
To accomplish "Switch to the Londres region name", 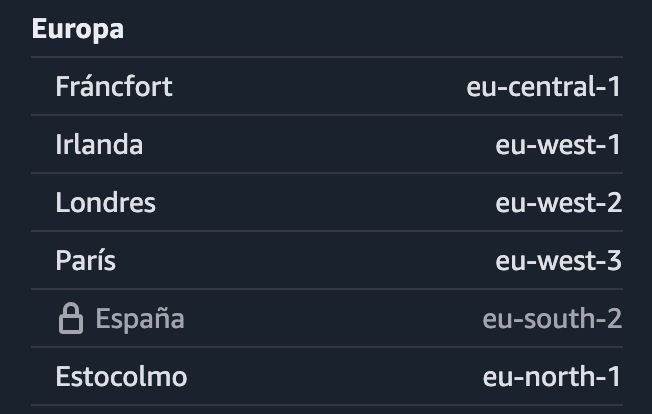I will point(106,202).
